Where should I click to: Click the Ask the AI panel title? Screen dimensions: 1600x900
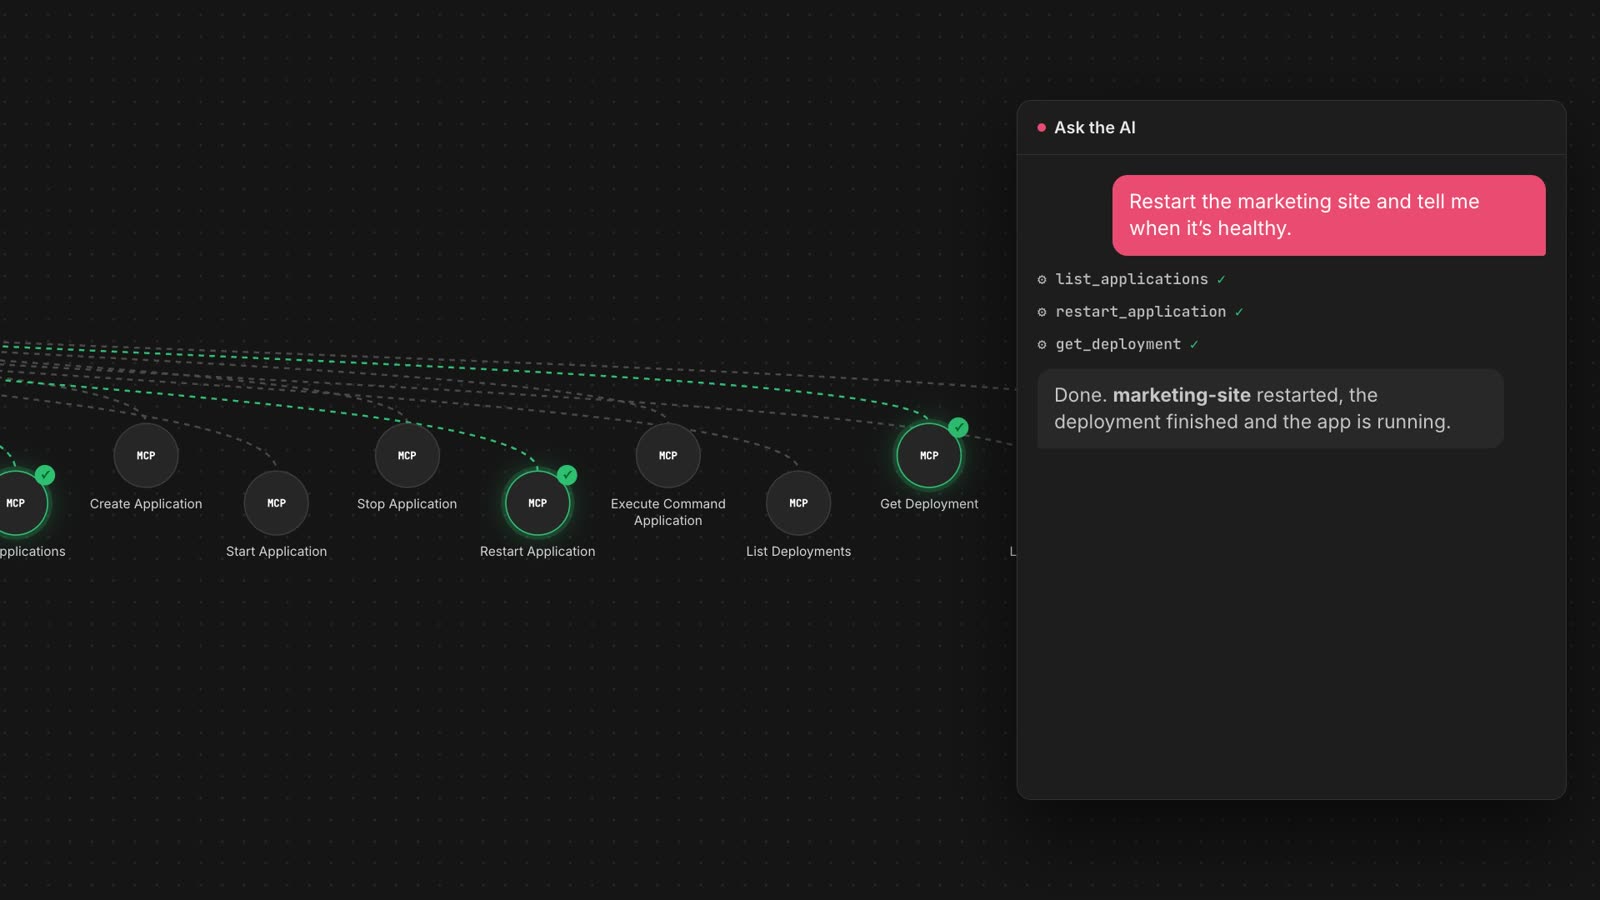(x=1095, y=128)
